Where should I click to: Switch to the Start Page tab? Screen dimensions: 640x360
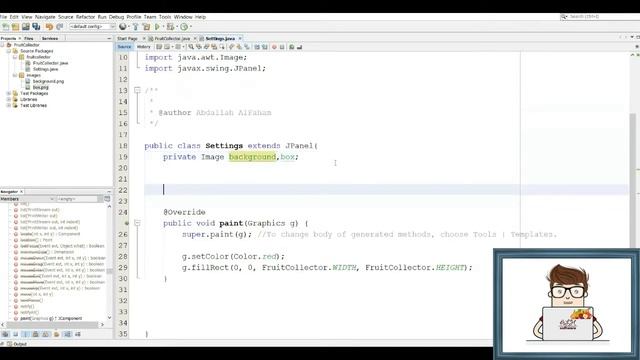[127, 38]
